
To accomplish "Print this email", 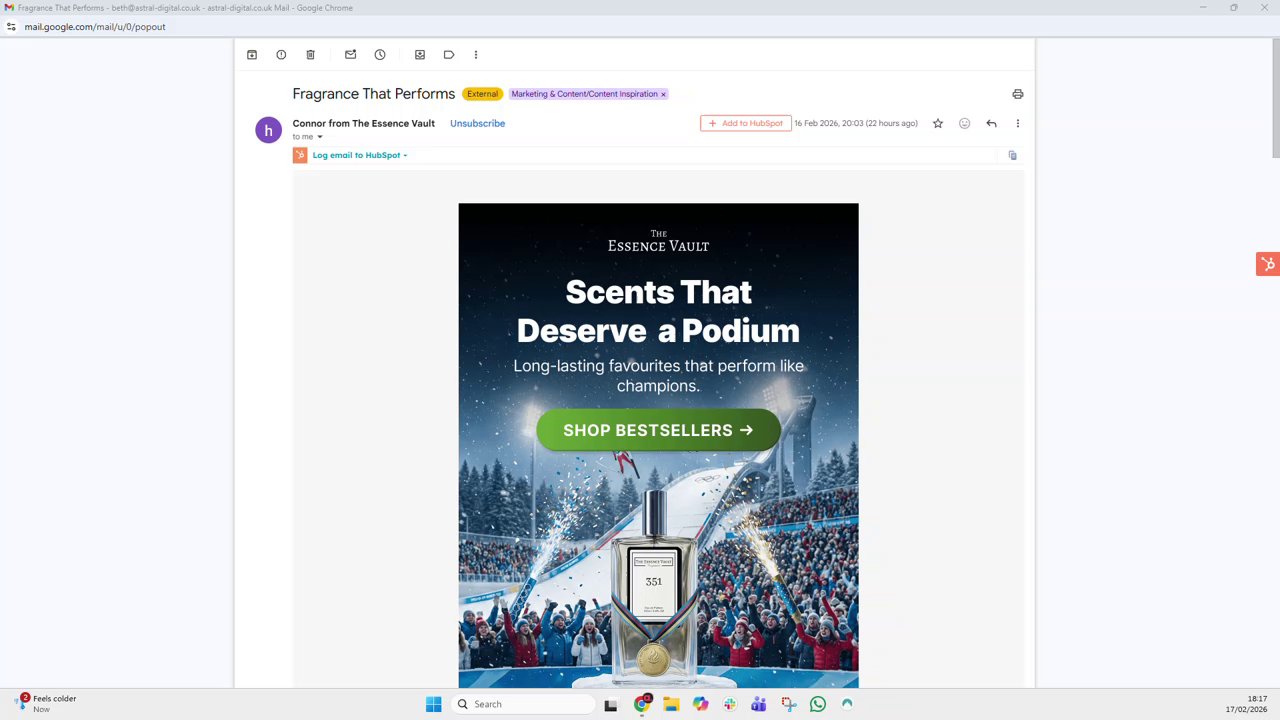I will click(1017, 94).
